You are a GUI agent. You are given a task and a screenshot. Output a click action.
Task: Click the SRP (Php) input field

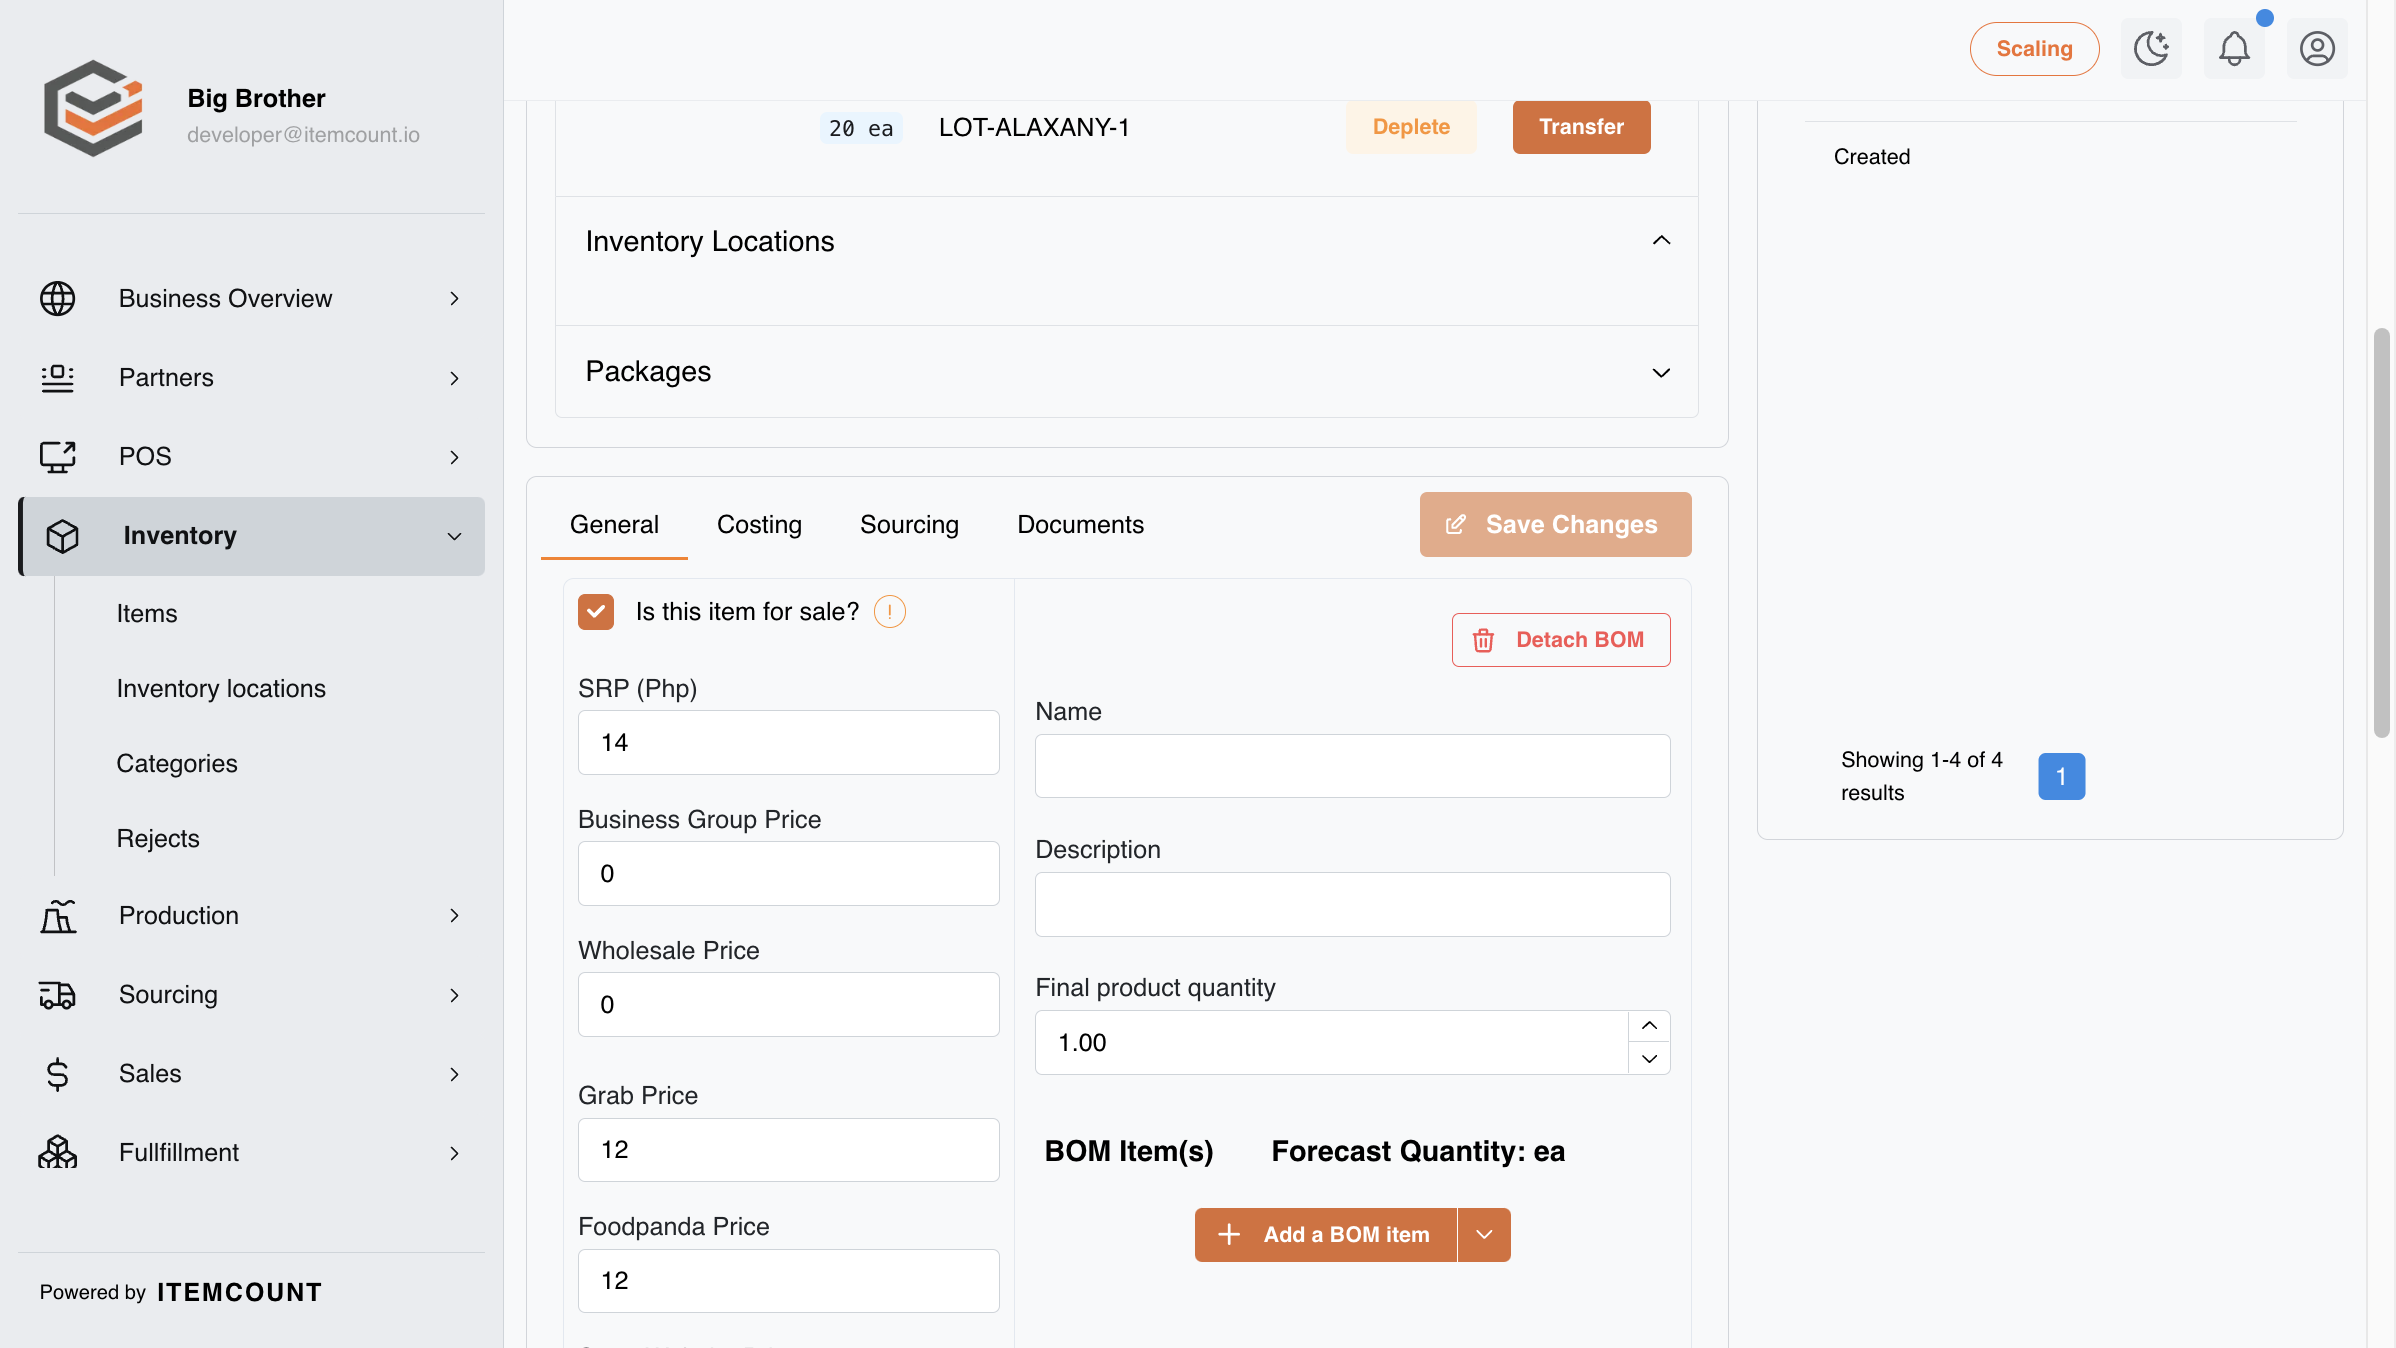click(x=788, y=742)
